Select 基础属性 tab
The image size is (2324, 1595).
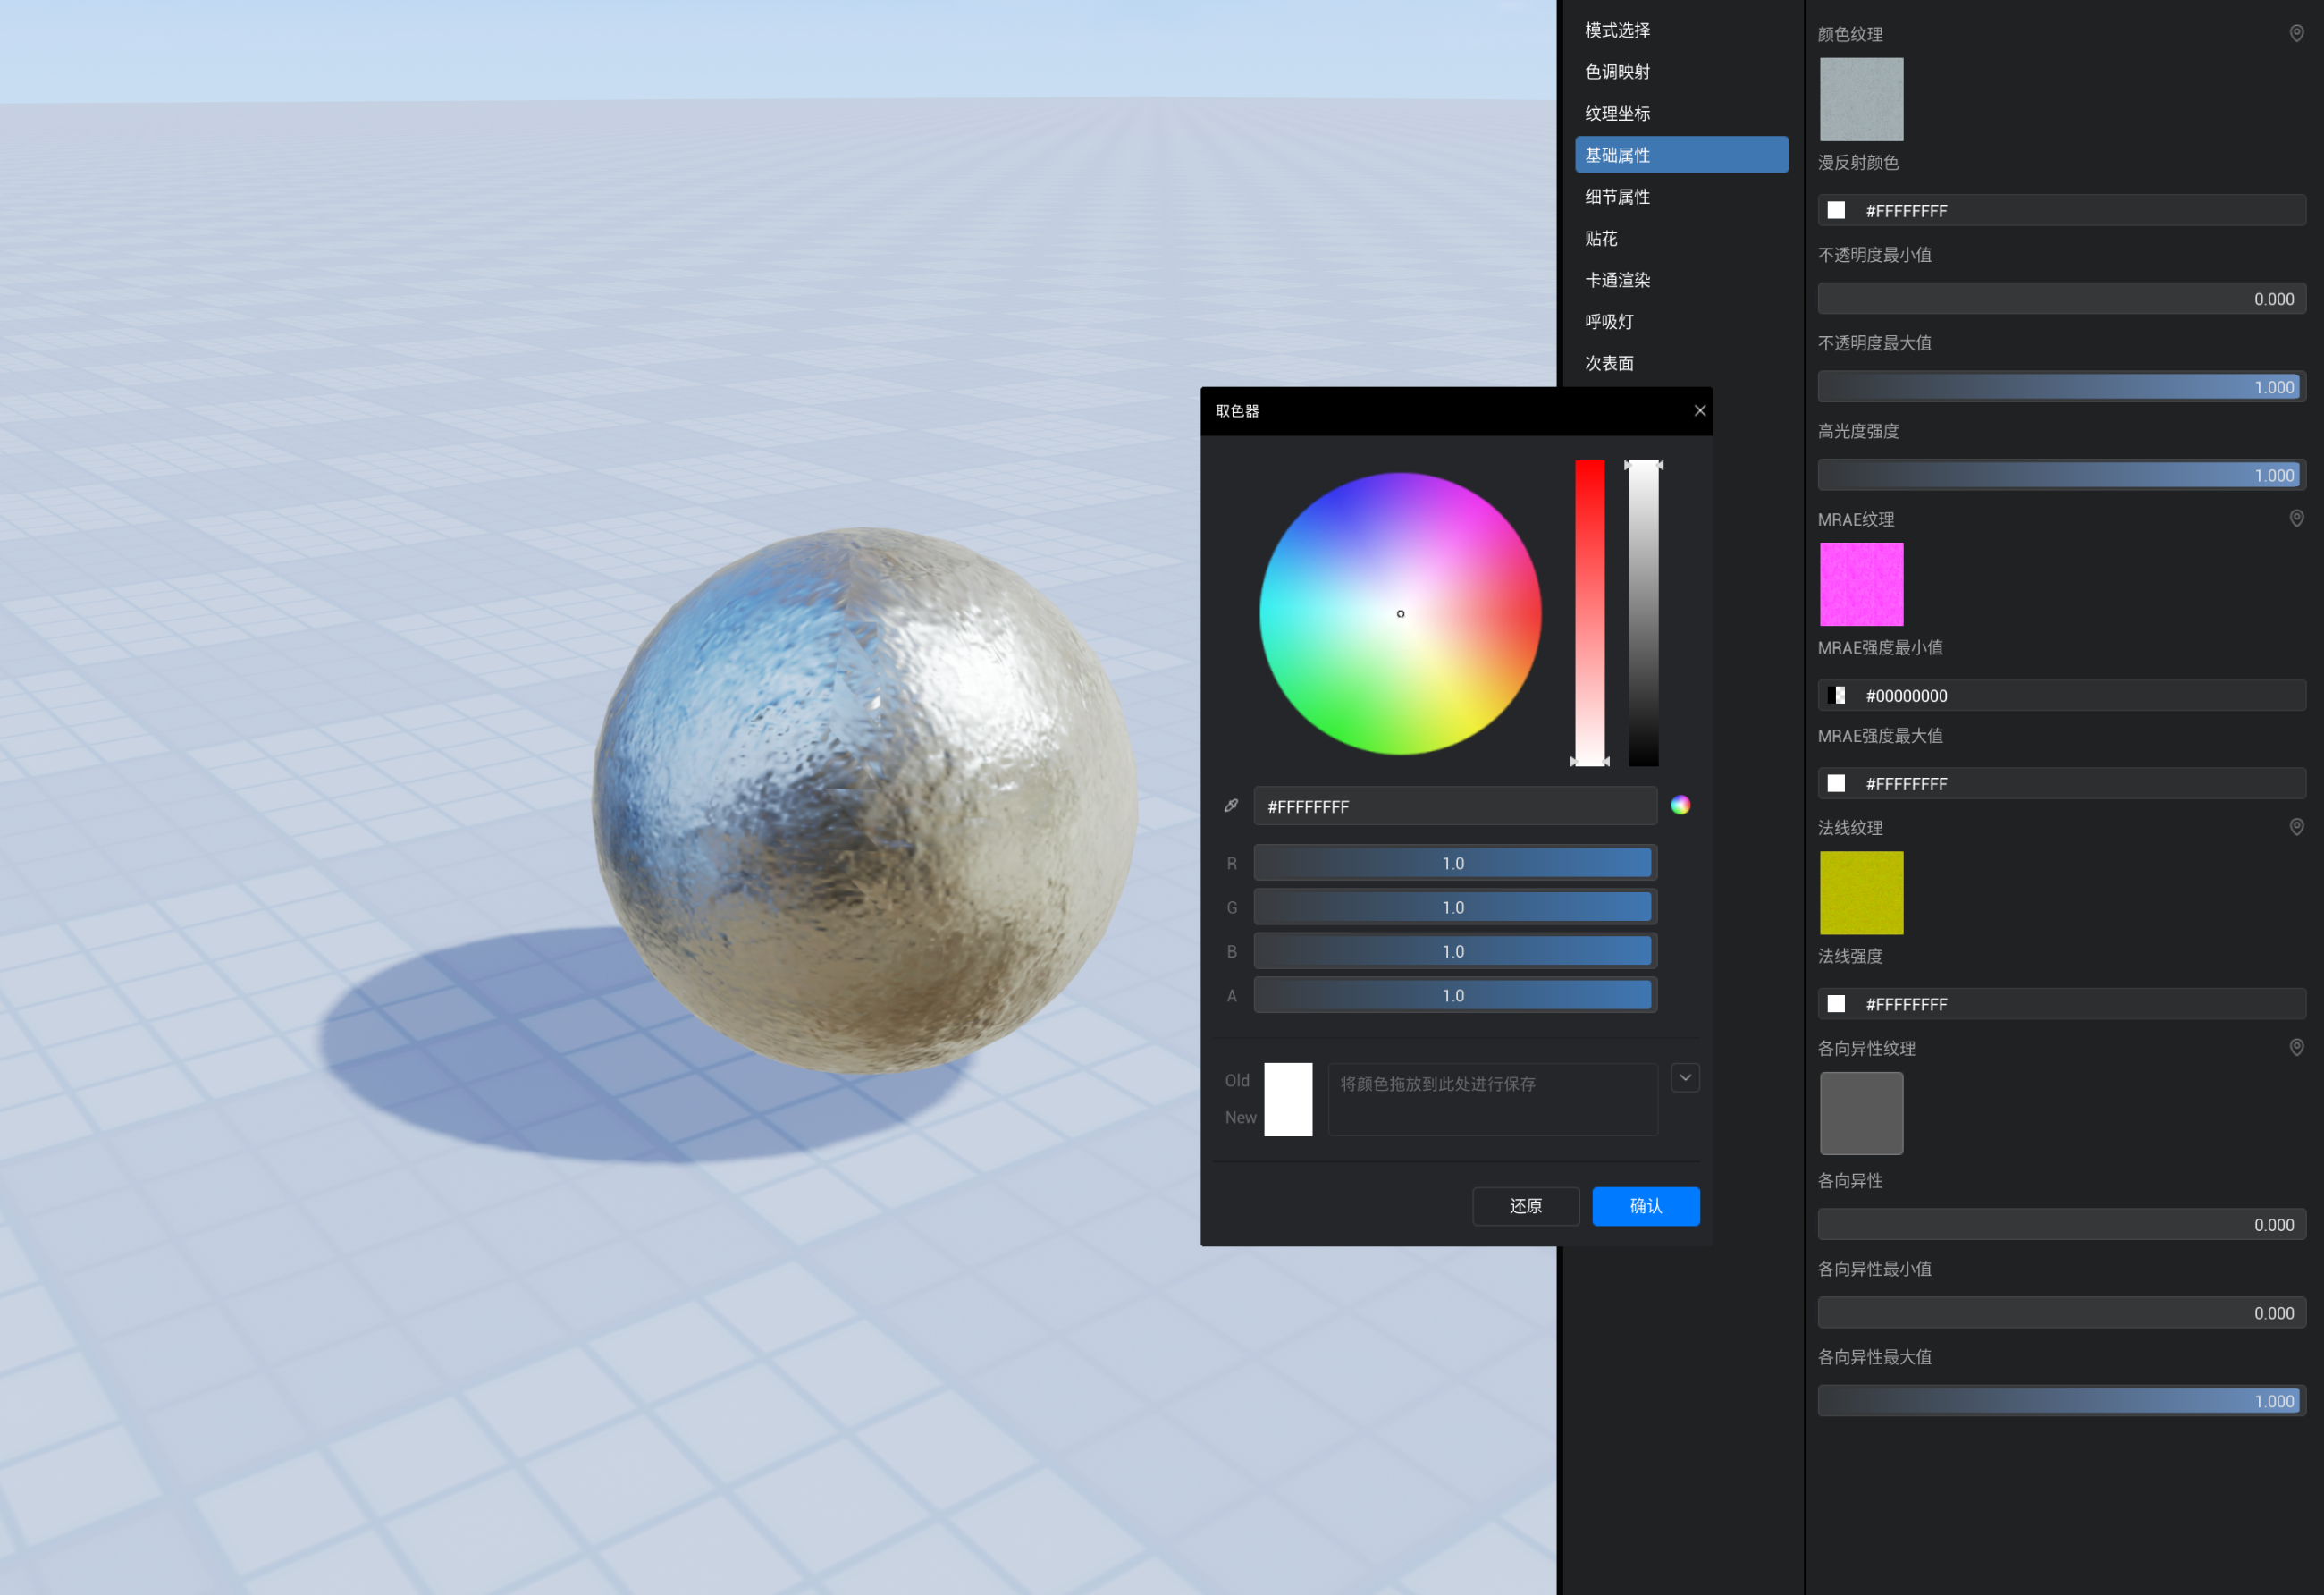pos(1681,155)
